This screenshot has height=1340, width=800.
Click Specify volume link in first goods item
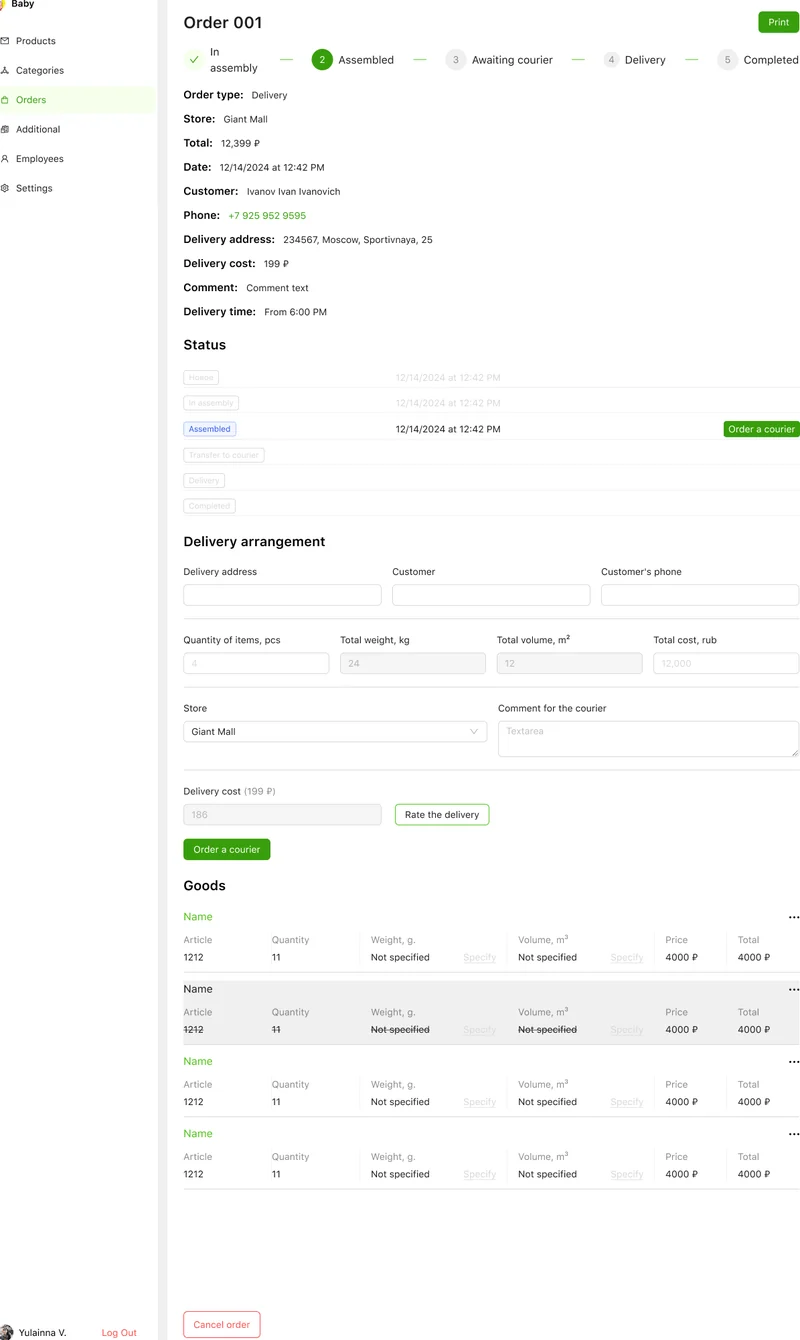point(627,958)
